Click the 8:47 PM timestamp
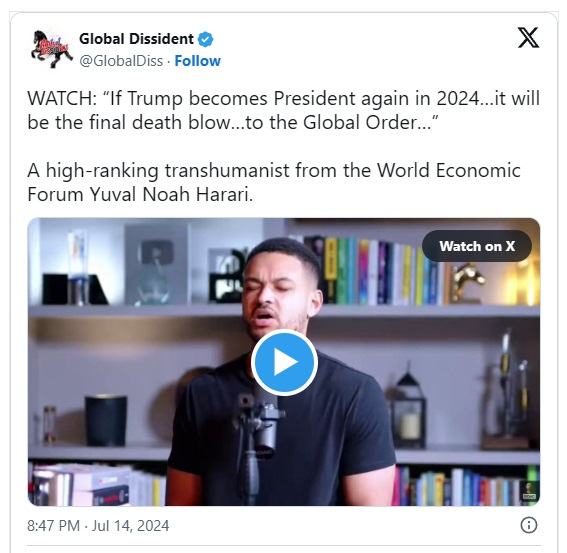Image resolution: width=567 pixels, height=553 pixels. point(53,526)
